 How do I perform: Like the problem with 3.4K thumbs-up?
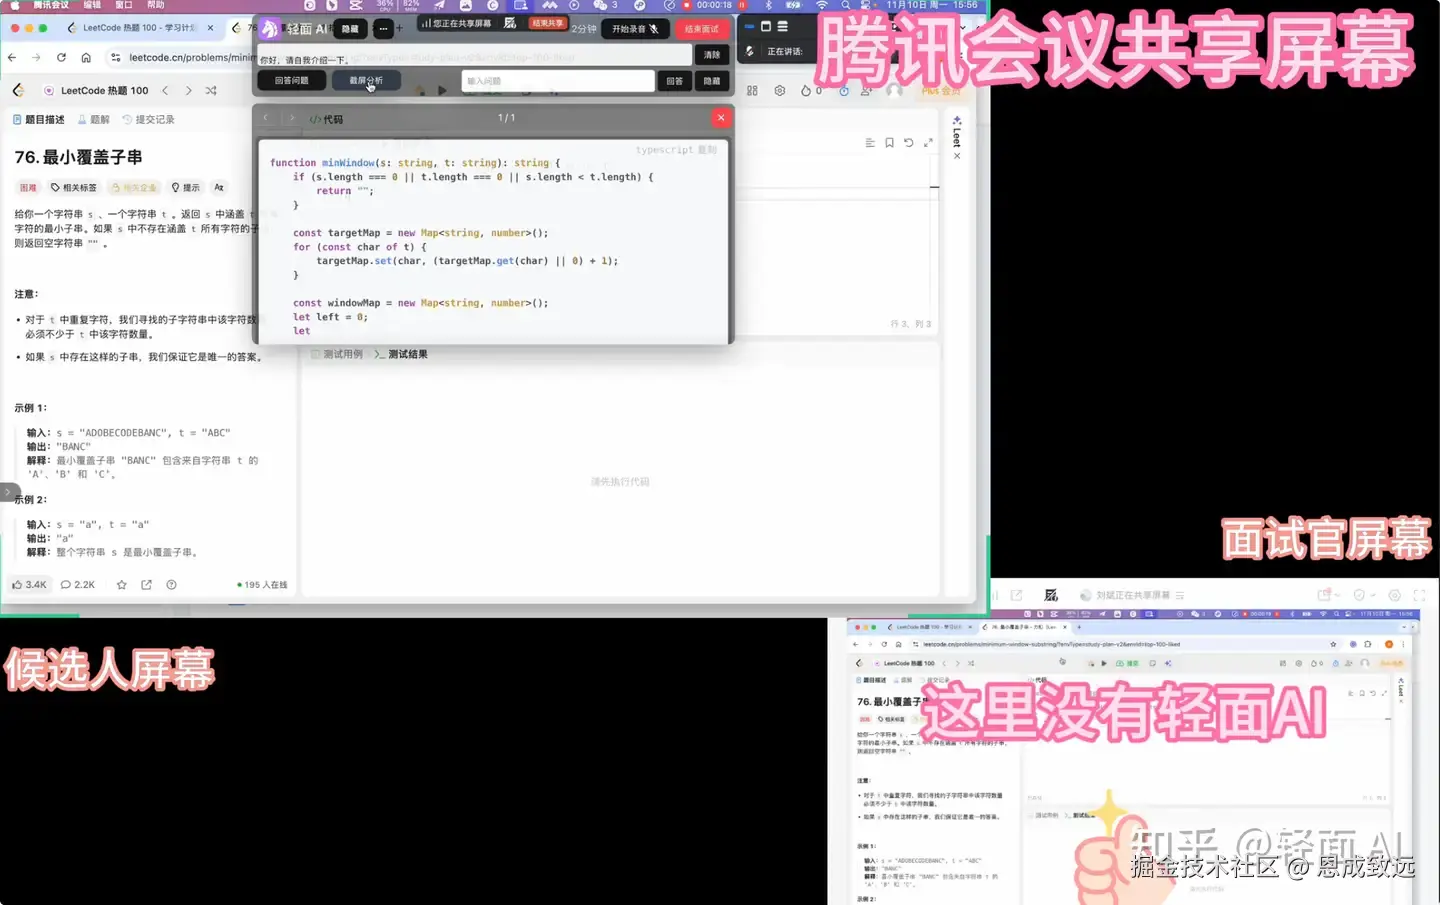[29, 584]
